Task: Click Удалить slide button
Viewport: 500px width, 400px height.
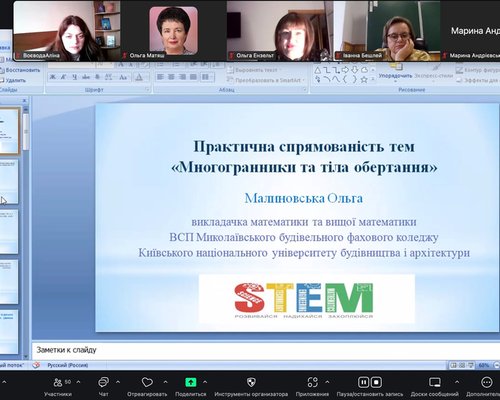Action: tap(13, 80)
